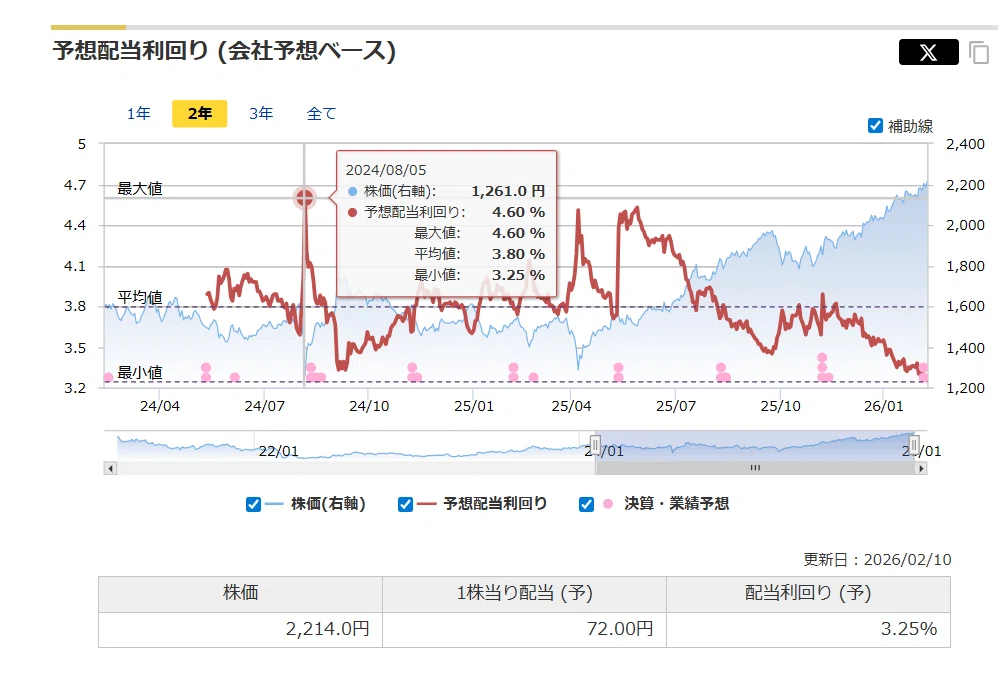1002x682 pixels.
Task: Click the 24/10 x-axis label
Action: (x=369, y=406)
